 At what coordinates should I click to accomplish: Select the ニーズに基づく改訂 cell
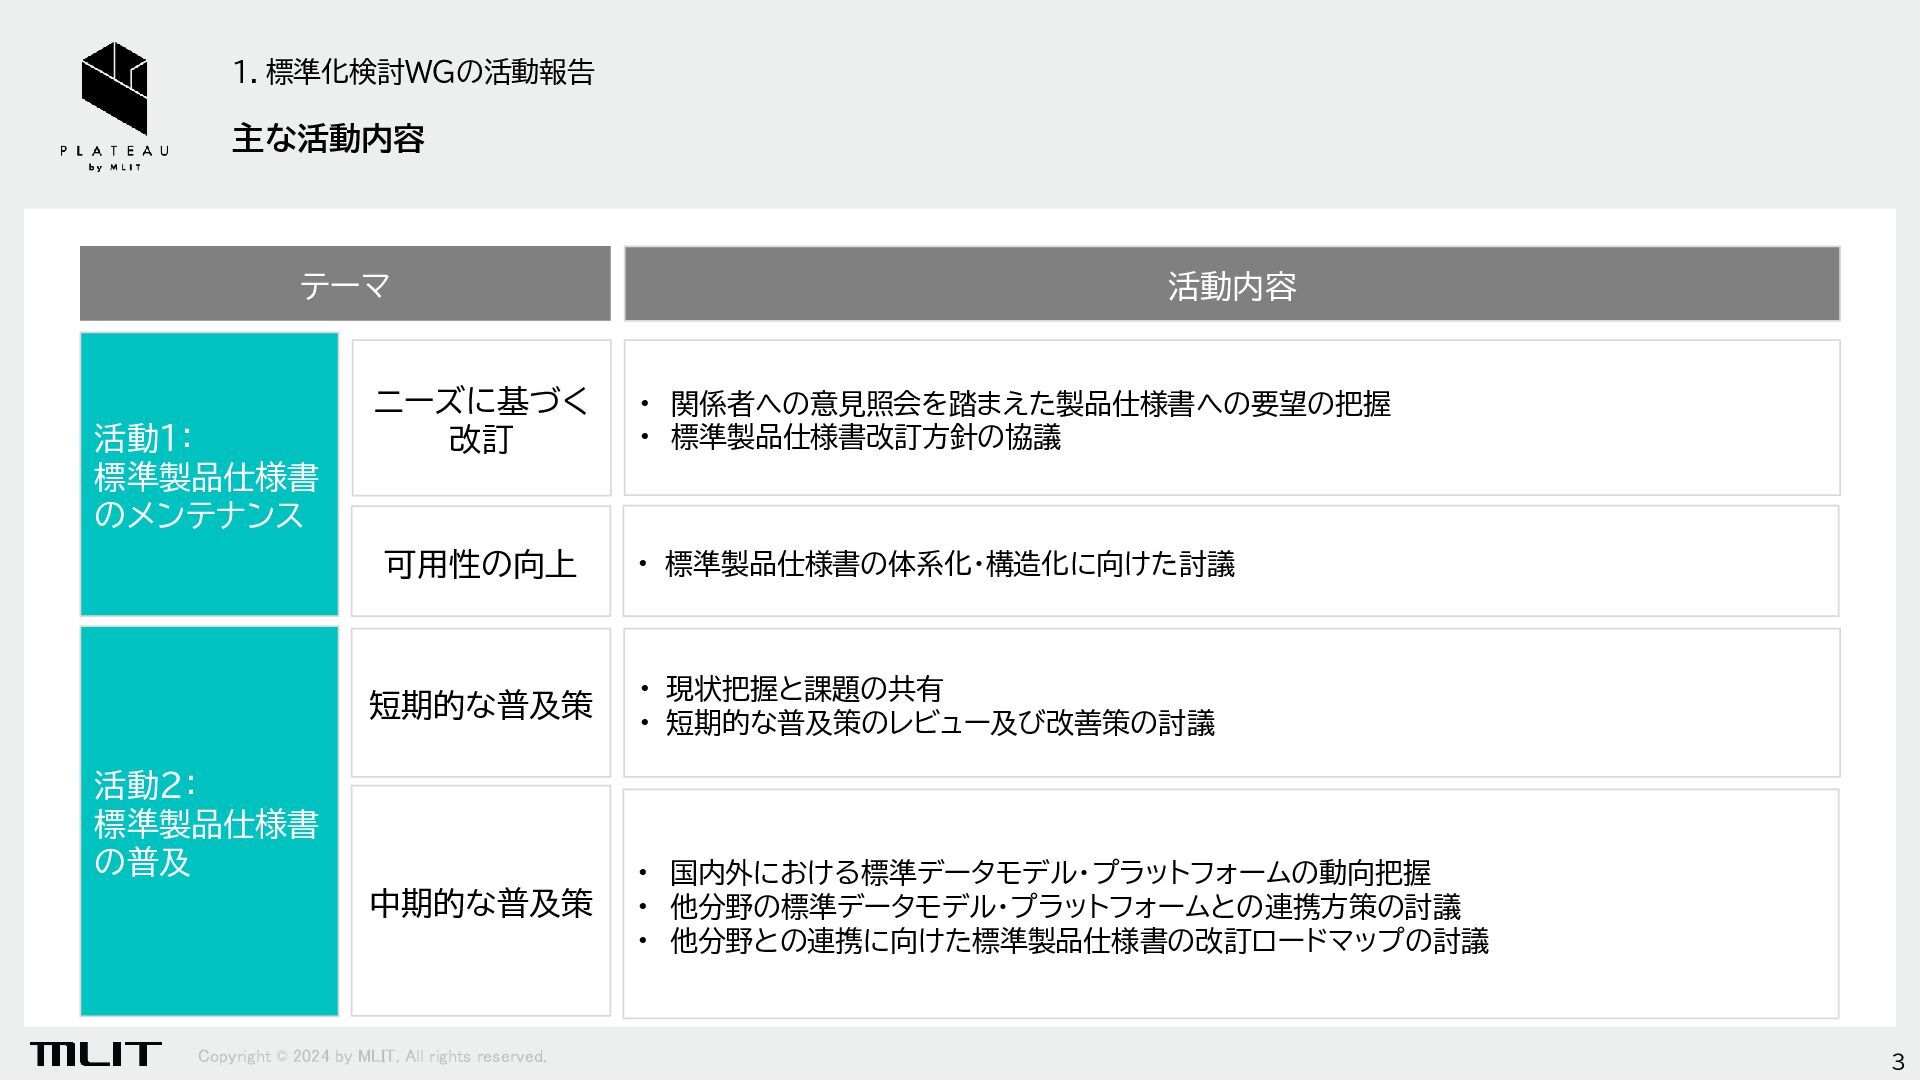click(x=481, y=419)
